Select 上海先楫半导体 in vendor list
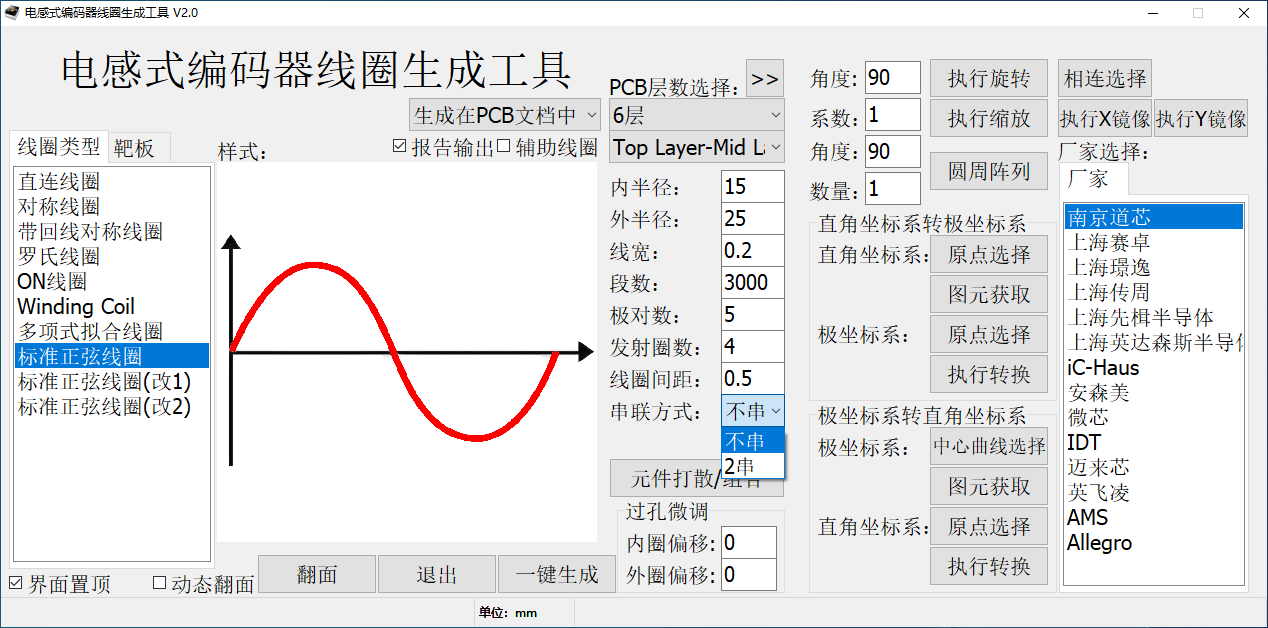The width and height of the screenshot is (1268, 628). (x=1154, y=317)
